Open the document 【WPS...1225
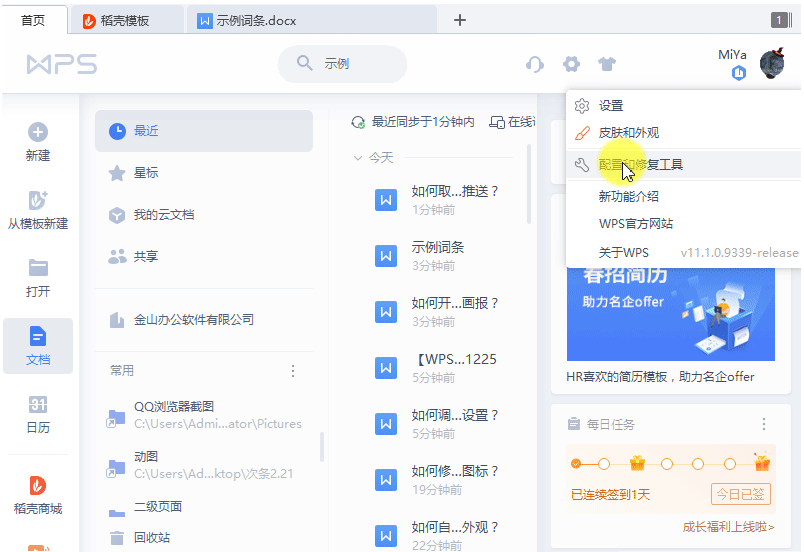The image size is (804, 552). pos(436,368)
